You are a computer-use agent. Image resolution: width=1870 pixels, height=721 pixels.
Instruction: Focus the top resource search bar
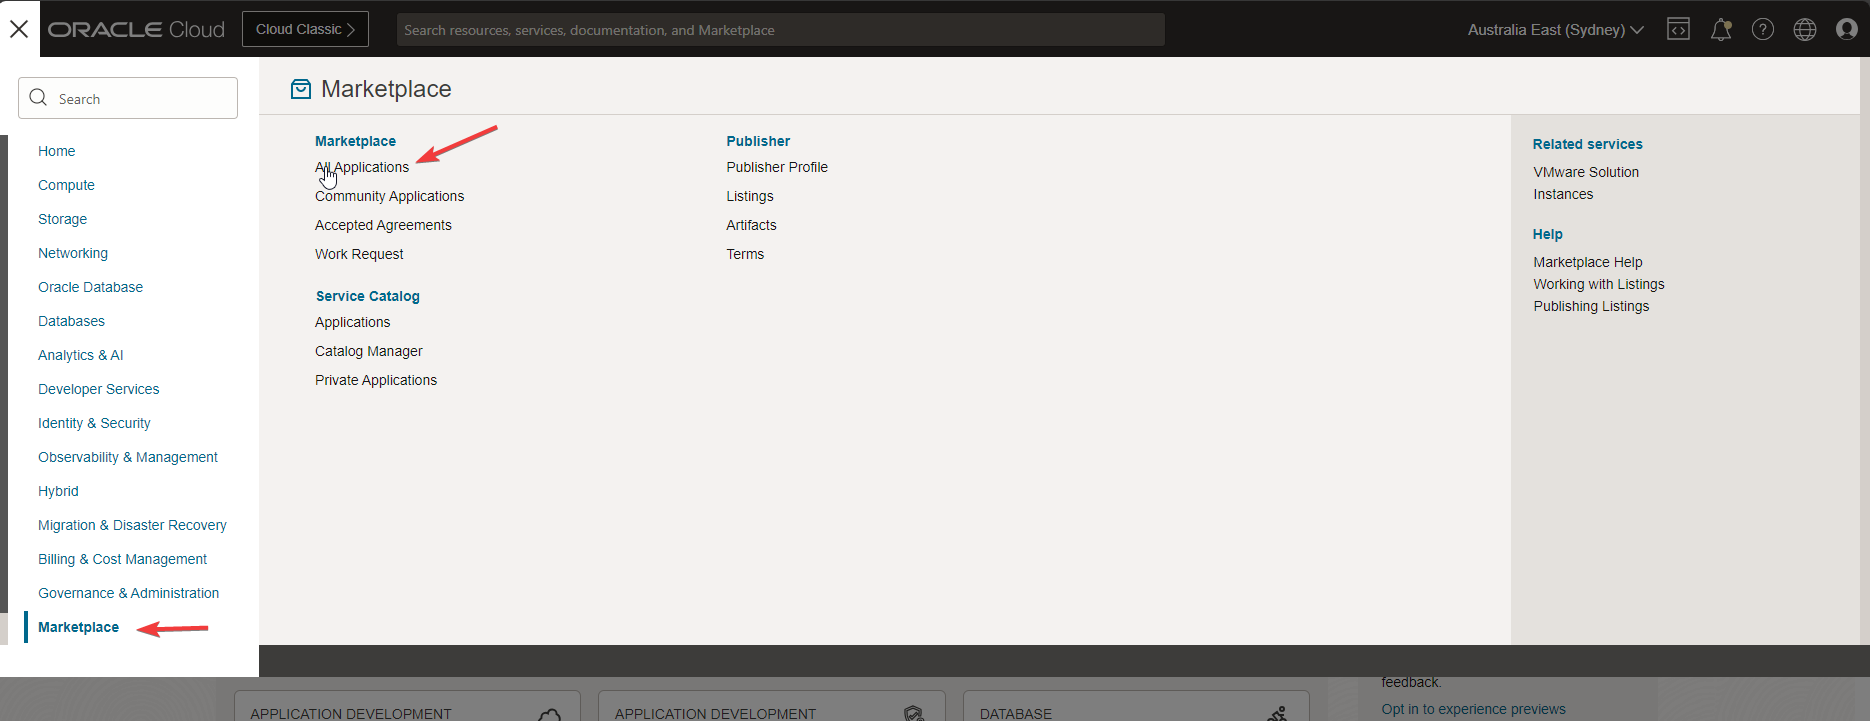pos(780,30)
